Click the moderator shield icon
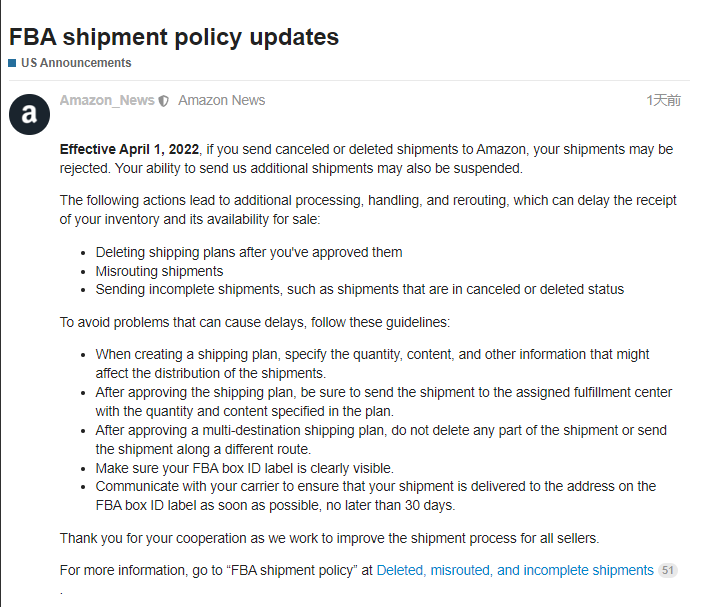 tap(164, 101)
